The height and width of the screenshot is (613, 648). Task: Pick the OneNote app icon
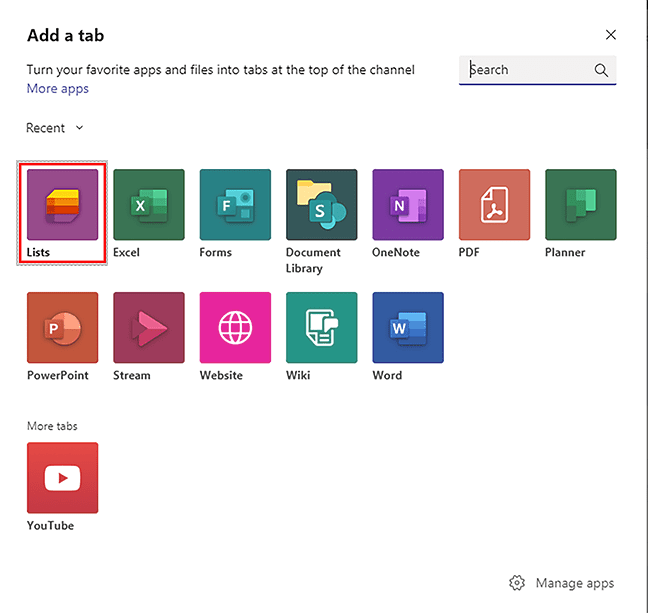[x=407, y=205]
